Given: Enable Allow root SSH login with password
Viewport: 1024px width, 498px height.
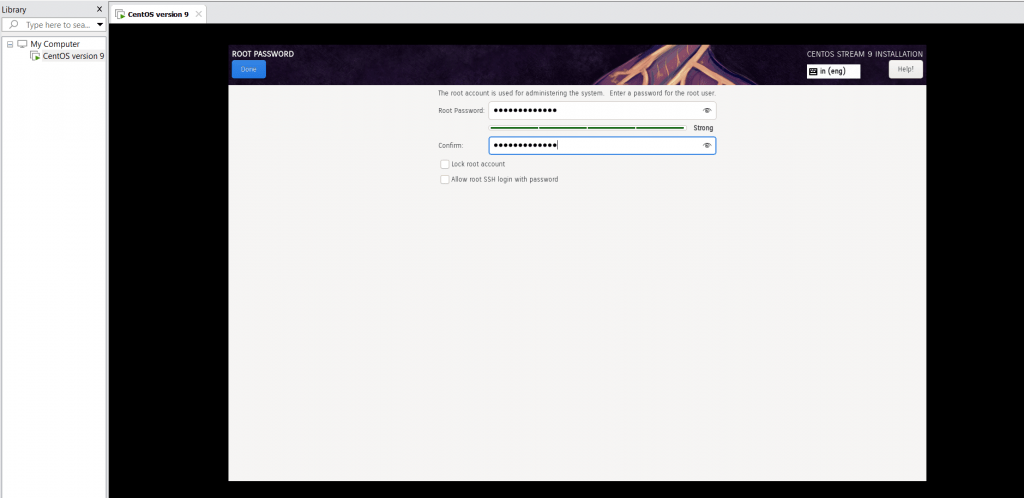Looking at the screenshot, I should [445, 179].
